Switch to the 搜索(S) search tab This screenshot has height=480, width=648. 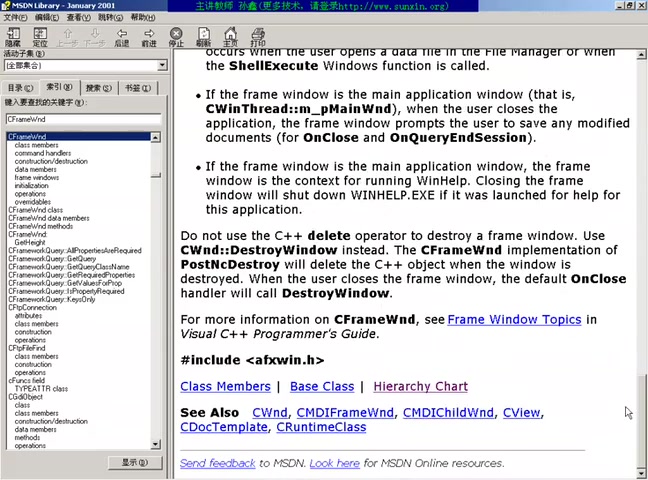point(98,88)
